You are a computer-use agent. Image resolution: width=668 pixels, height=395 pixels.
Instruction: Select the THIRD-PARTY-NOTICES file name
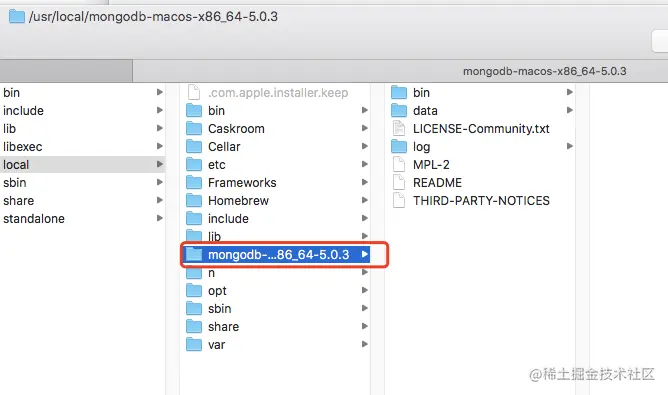click(481, 201)
